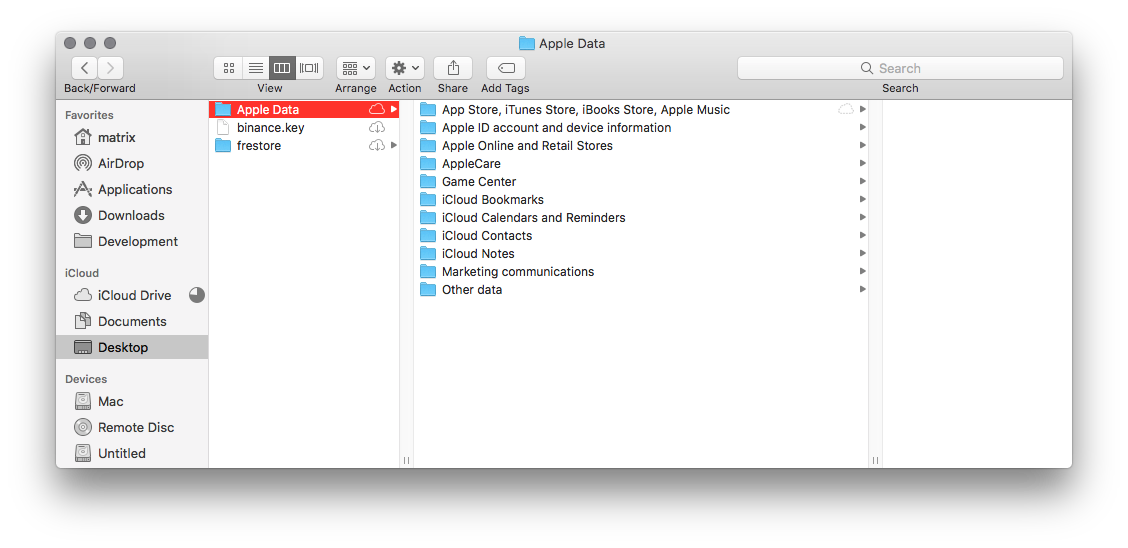Click cloud status icon beside Apple Data

tap(377, 109)
